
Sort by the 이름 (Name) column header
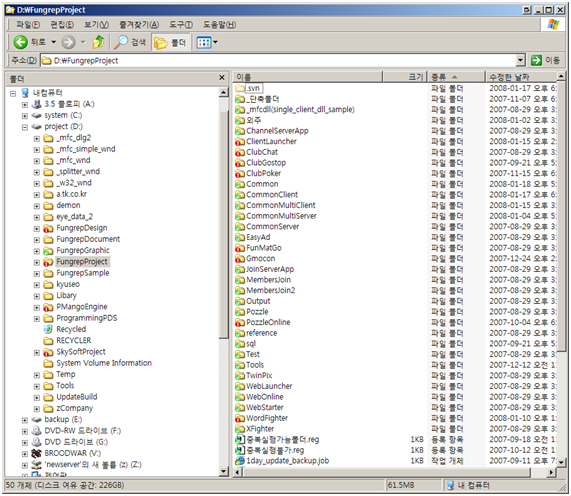tap(308, 77)
